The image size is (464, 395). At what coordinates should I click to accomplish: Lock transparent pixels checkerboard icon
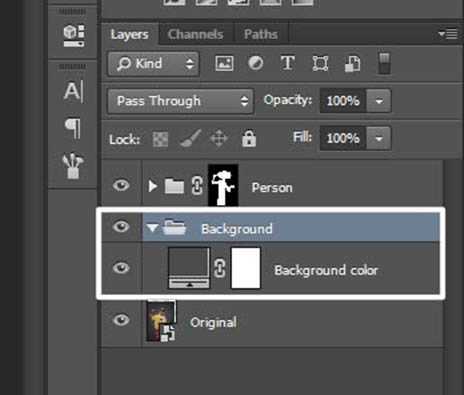[x=160, y=139]
